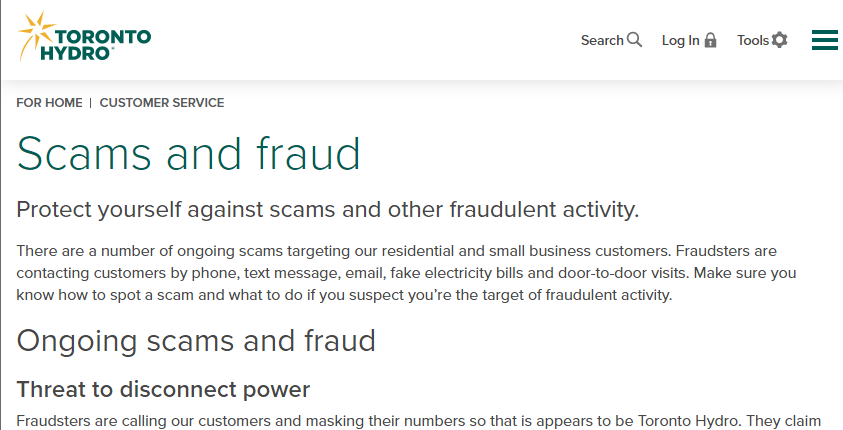Click the breadcrumb separator bar
The width and height of the screenshot is (843, 430).
tap(91, 103)
